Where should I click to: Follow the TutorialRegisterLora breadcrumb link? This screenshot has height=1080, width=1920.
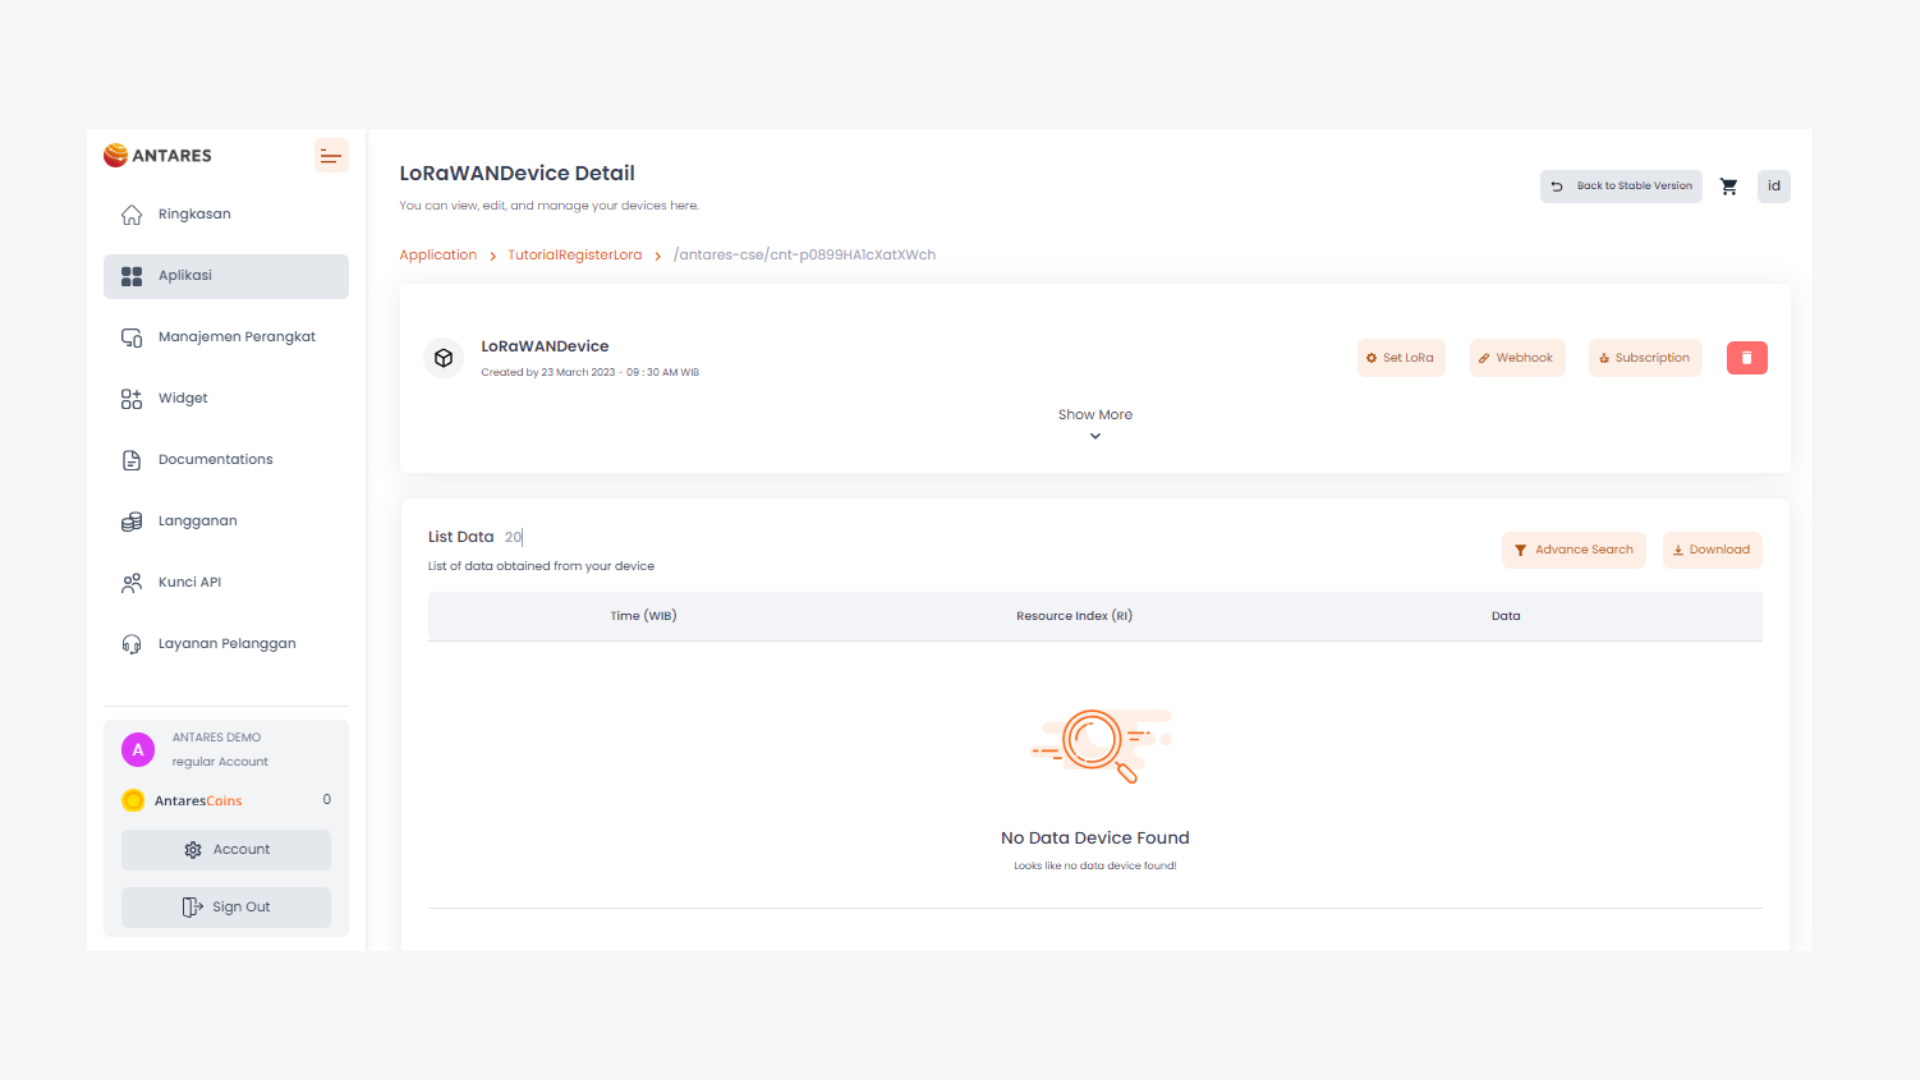point(575,255)
